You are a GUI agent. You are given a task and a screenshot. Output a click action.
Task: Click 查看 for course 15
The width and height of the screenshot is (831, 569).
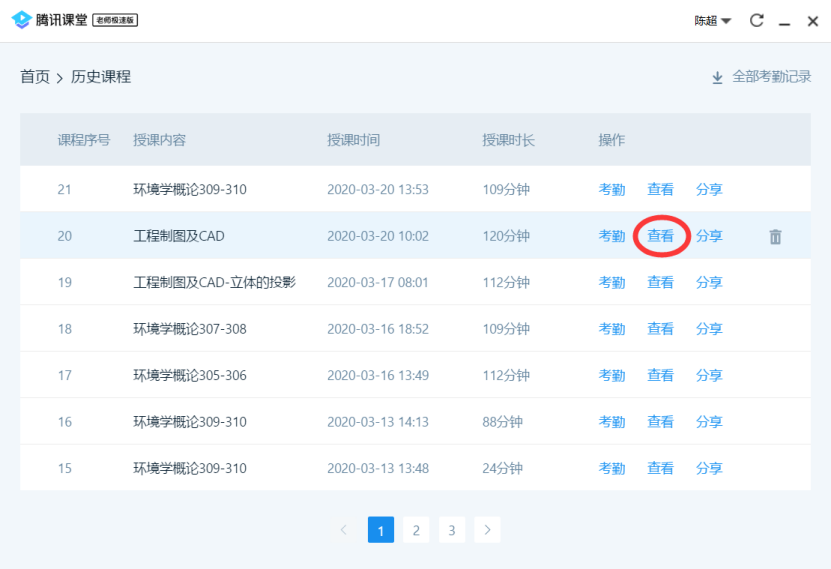pyautogui.click(x=660, y=468)
